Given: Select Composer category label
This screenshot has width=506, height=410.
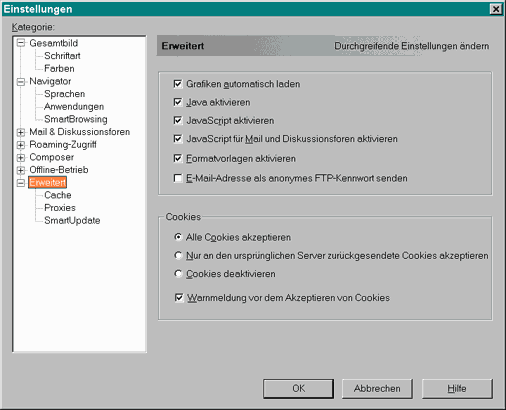Looking at the screenshot, I should pos(52,157).
